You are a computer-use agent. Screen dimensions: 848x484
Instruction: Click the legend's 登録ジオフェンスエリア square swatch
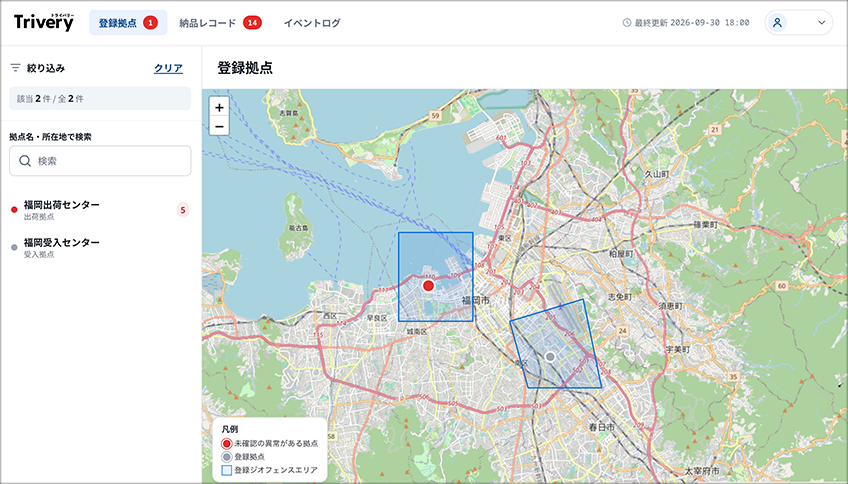pyautogui.click(x=227, y=470)
